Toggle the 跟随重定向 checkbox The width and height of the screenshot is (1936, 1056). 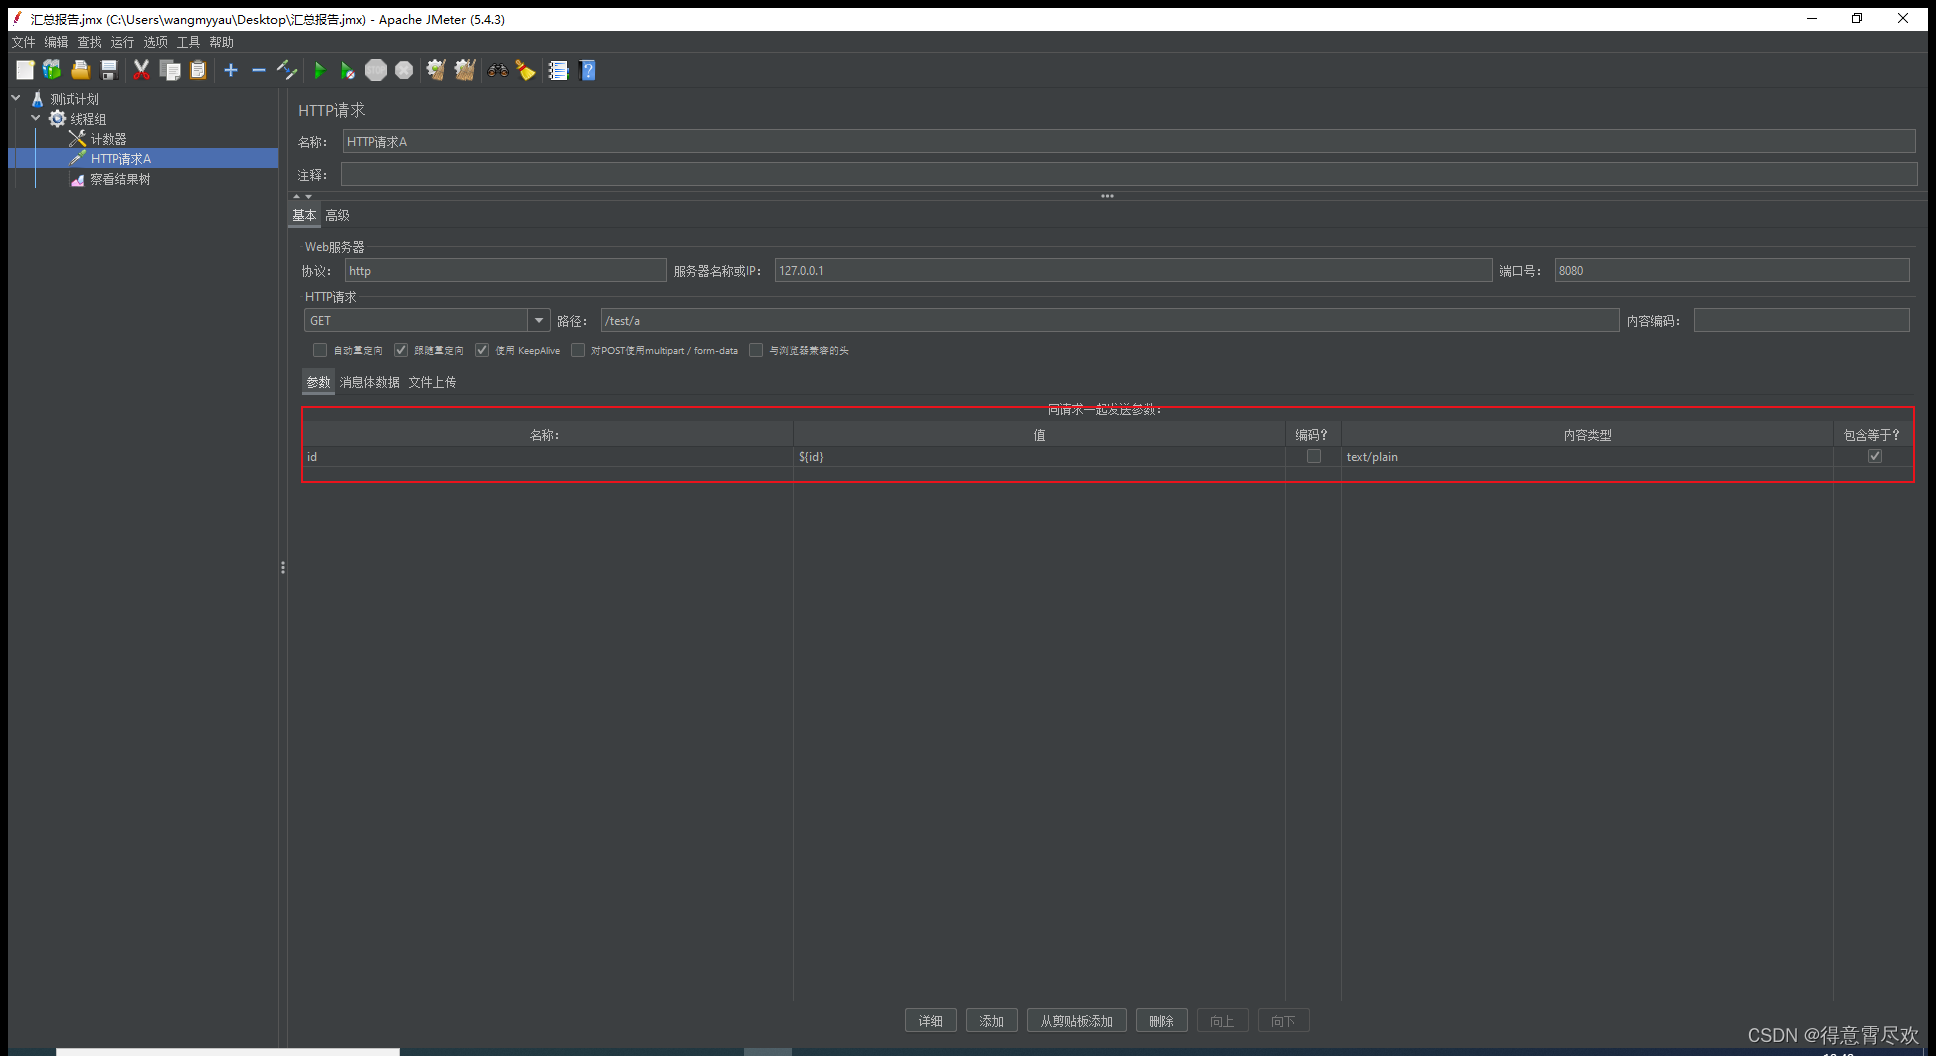point(401,350)
